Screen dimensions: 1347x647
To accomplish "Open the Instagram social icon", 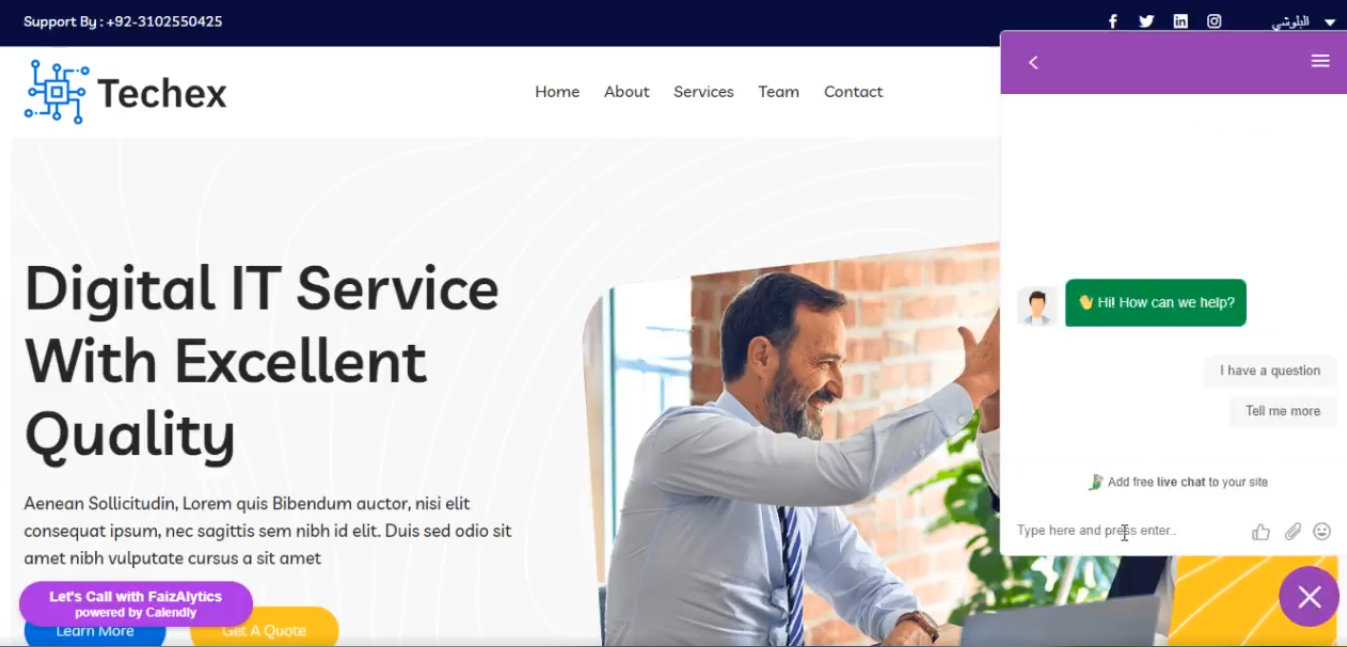I will 1214,21.
